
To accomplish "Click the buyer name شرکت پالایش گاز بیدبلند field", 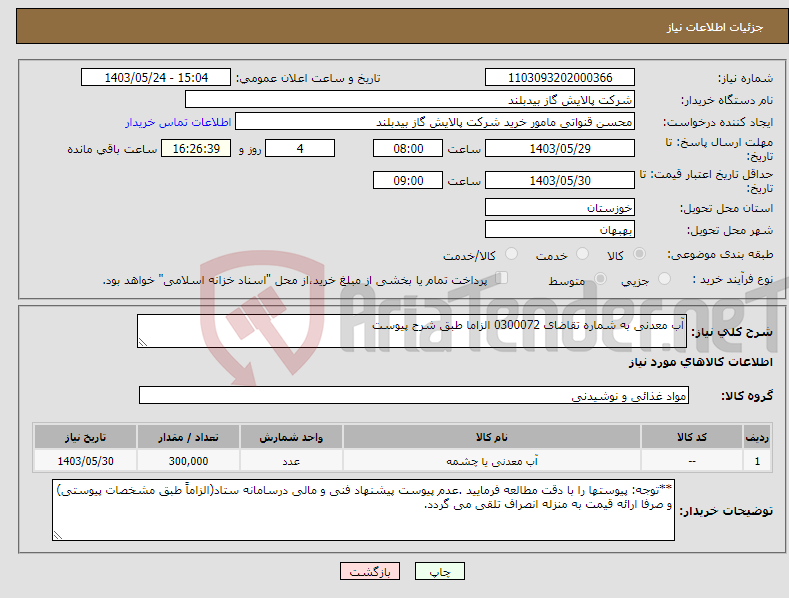I will point(410,99).
